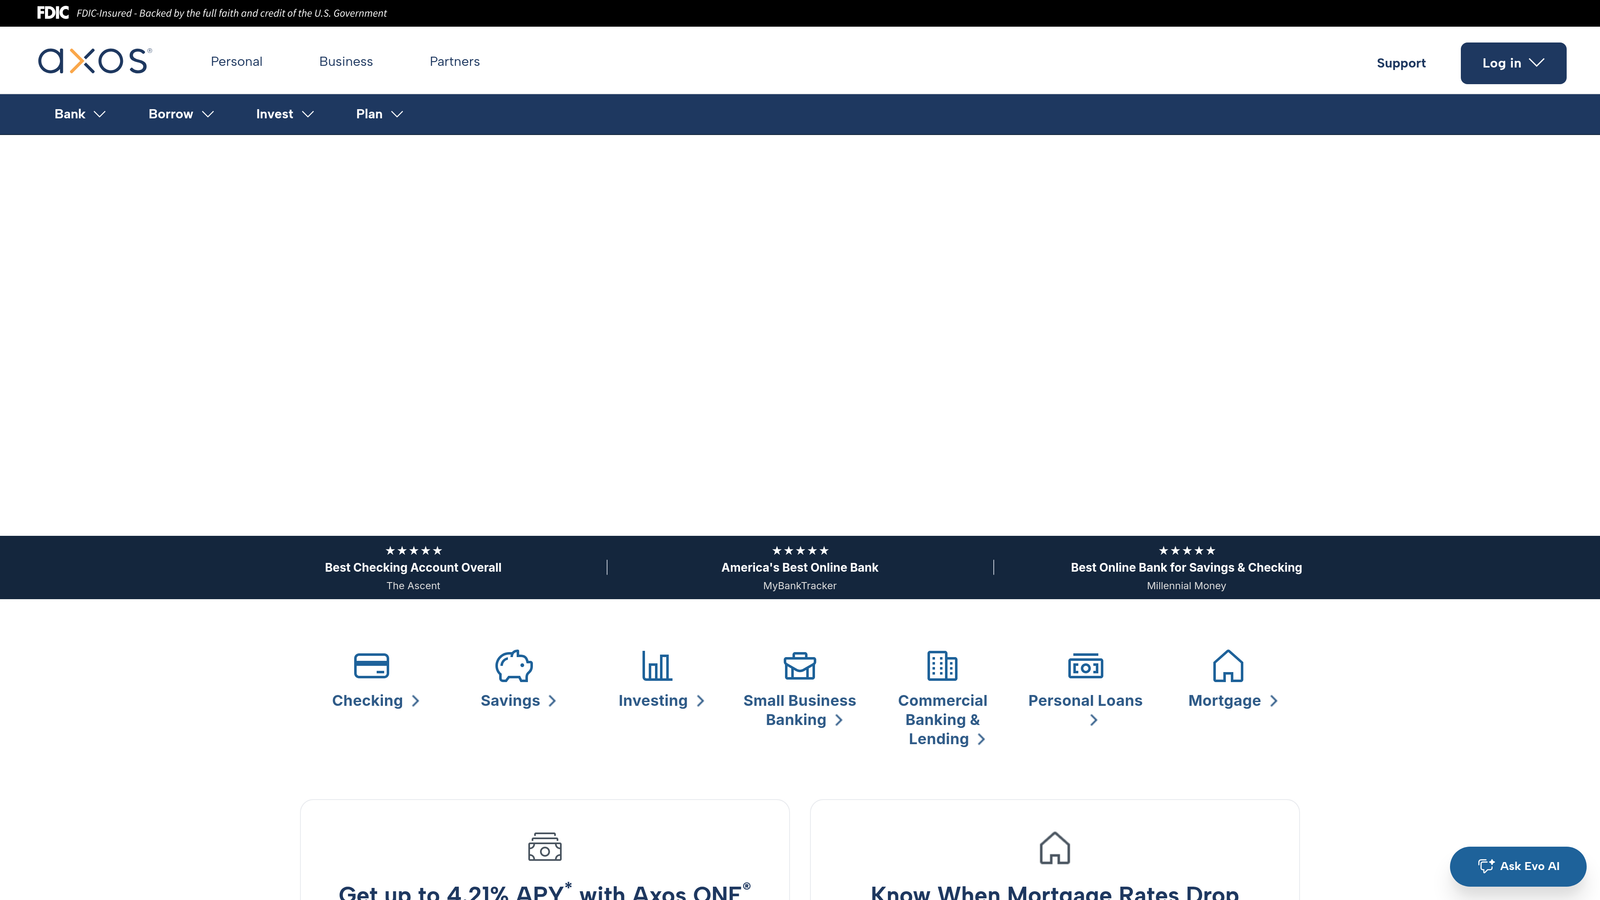The image size is (1600, 900).
Task: Click the Mortgage house icon
Action: [1228, 666]
